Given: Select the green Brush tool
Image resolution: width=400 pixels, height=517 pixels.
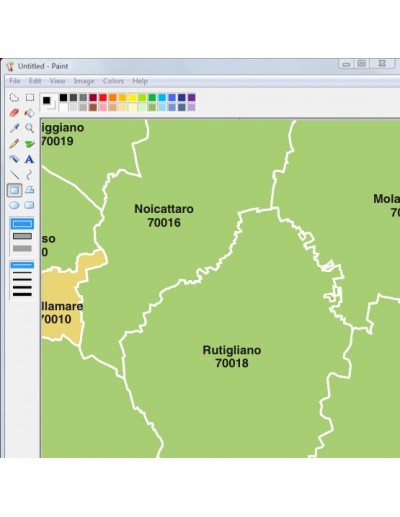Looking at the screenshot, I should 29,144.
